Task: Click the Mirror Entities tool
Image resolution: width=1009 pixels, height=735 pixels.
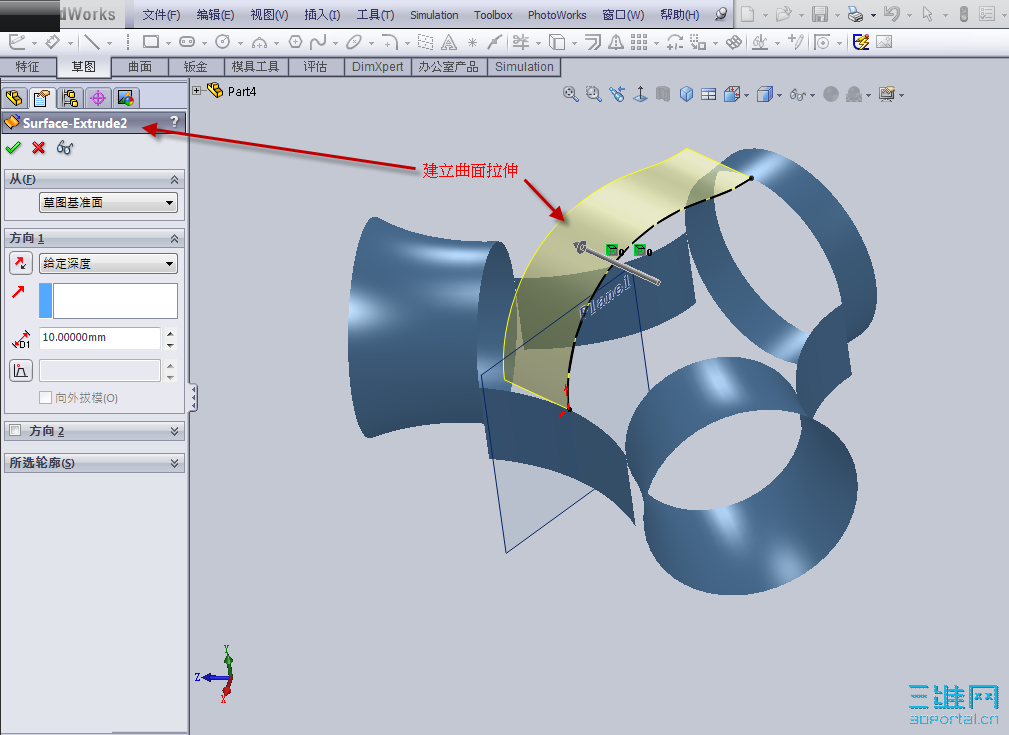Action: (616, 42)
